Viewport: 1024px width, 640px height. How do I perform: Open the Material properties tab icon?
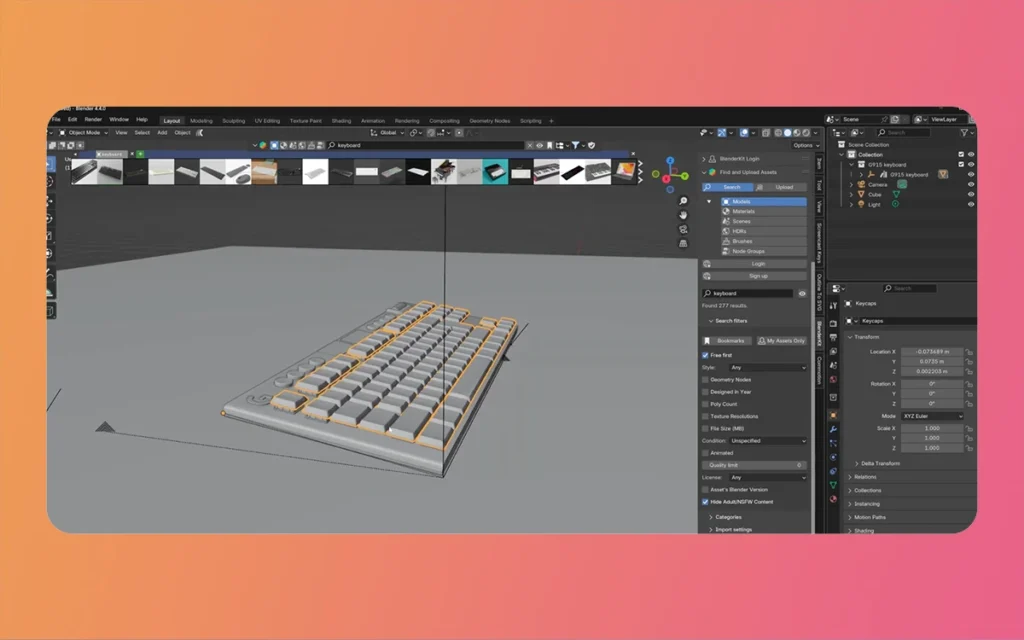[x=833, y=499]
